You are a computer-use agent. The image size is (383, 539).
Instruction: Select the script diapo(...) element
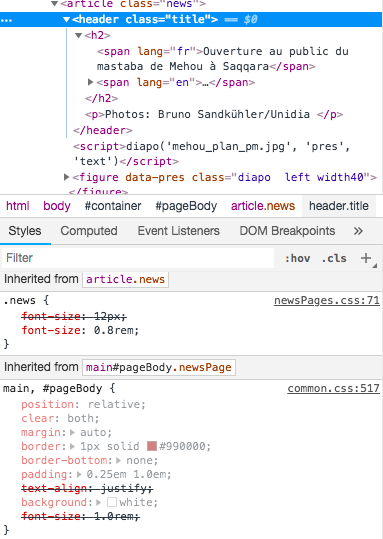212,154
